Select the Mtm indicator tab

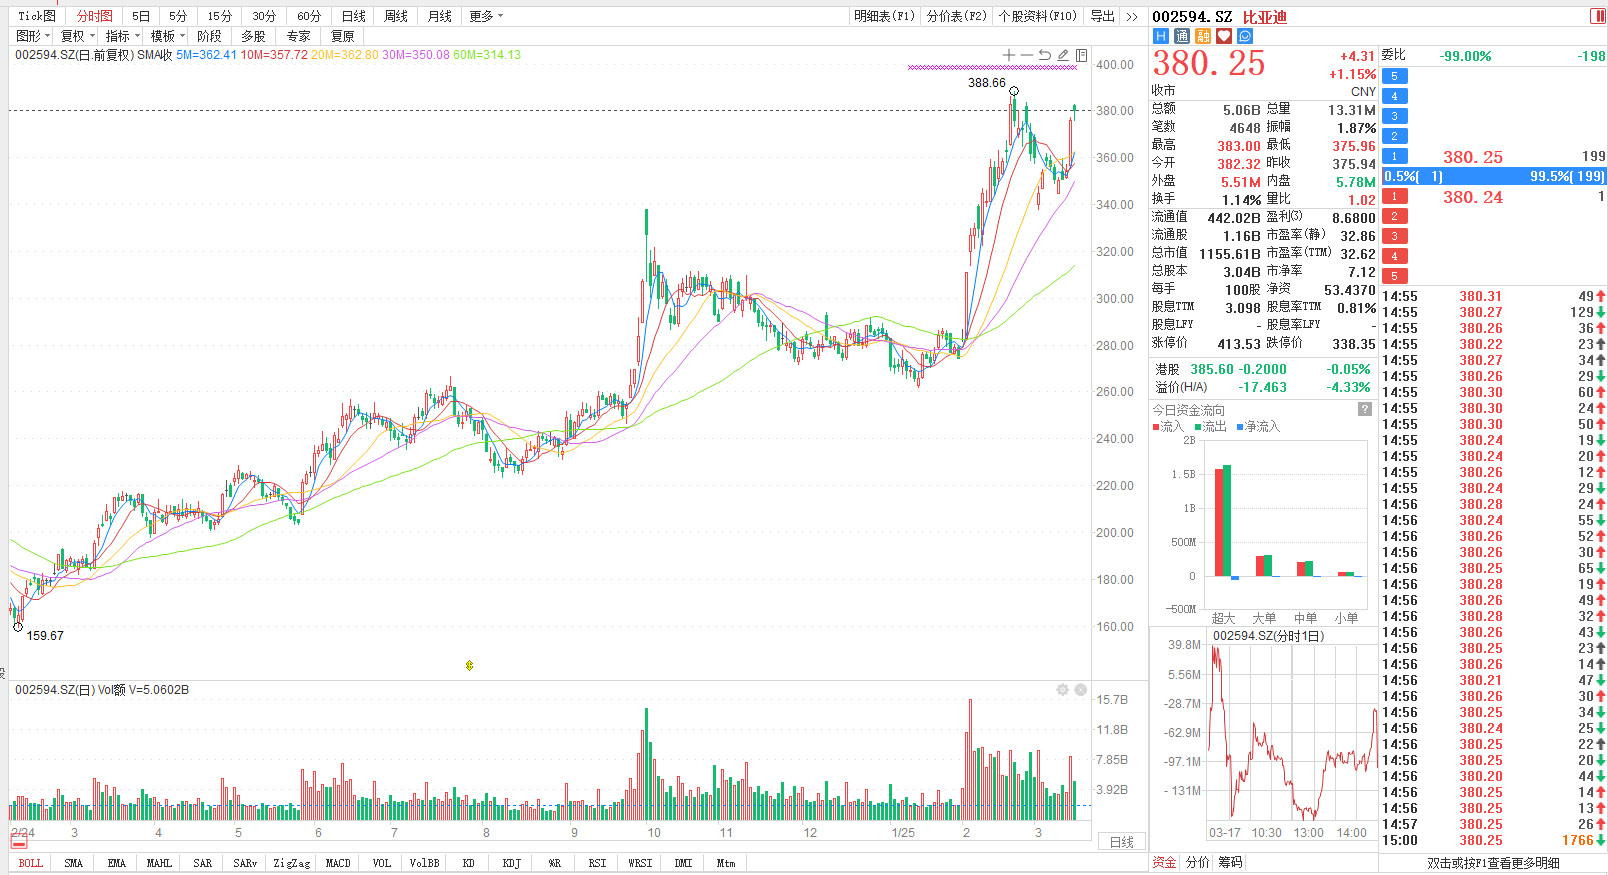[726, 863]
